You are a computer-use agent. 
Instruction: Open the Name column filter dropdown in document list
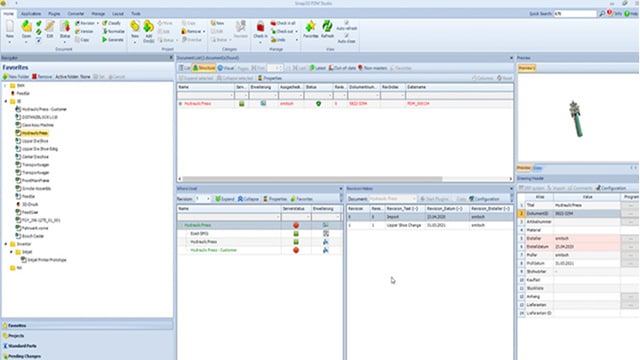pyautogui.click(x=231, y=96)
